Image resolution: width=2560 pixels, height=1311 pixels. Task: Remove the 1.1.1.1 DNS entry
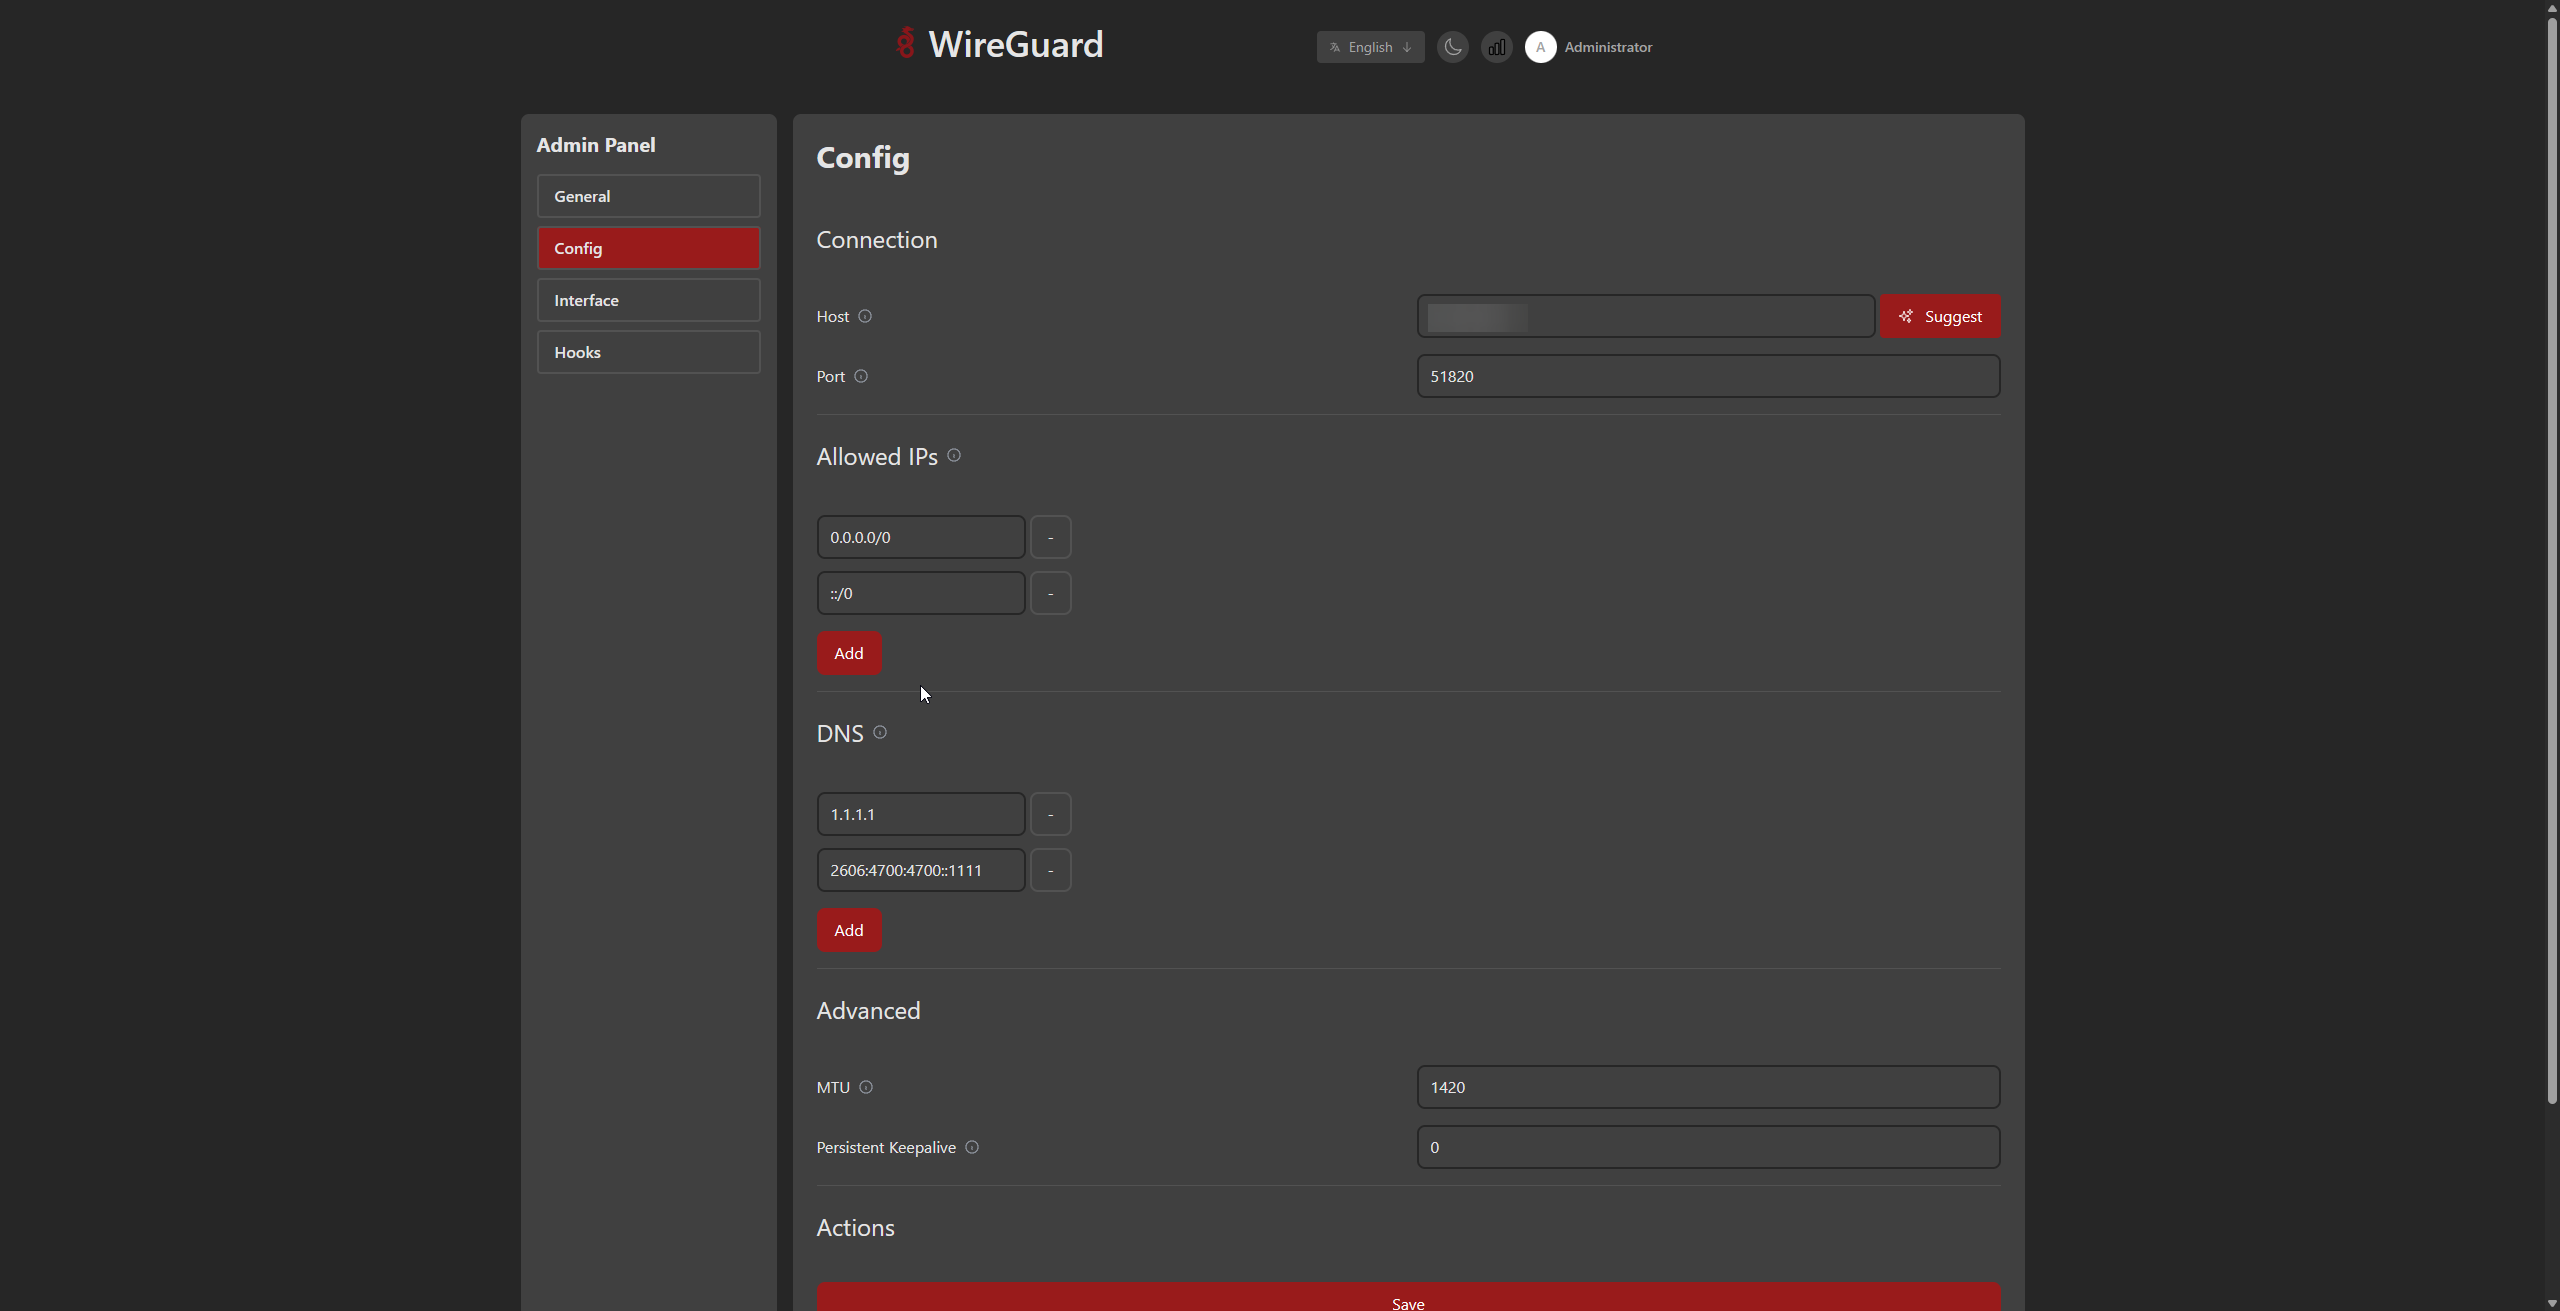[1050, 814]
